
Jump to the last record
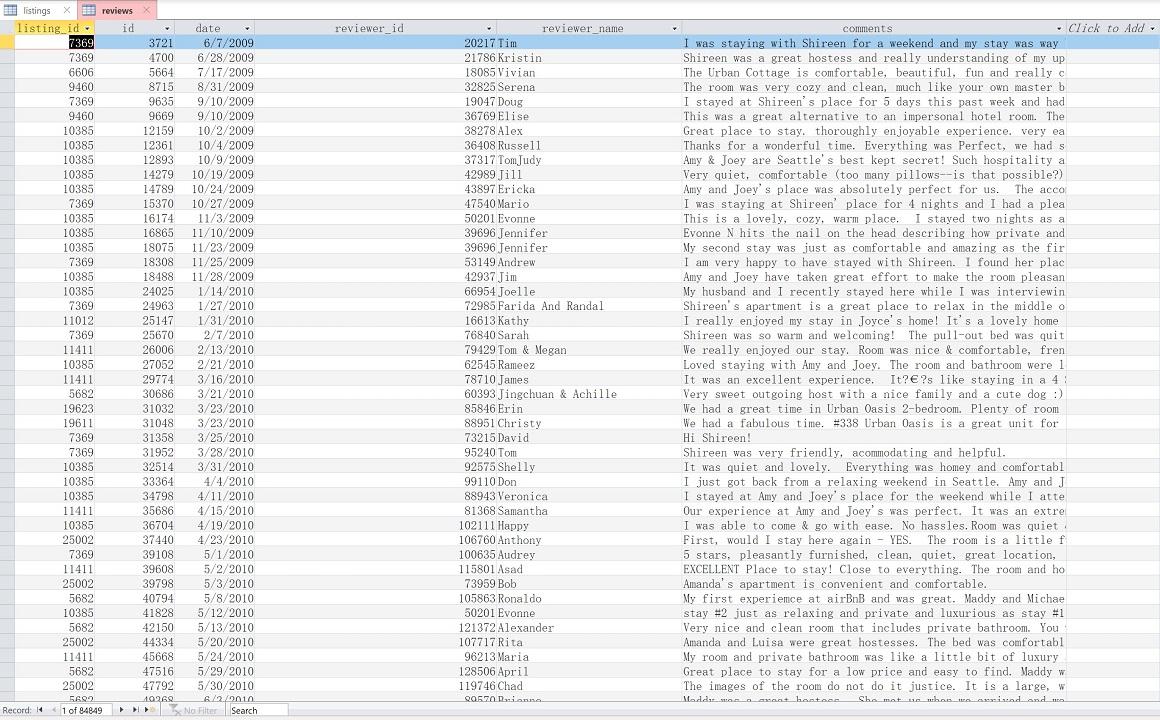135,710
